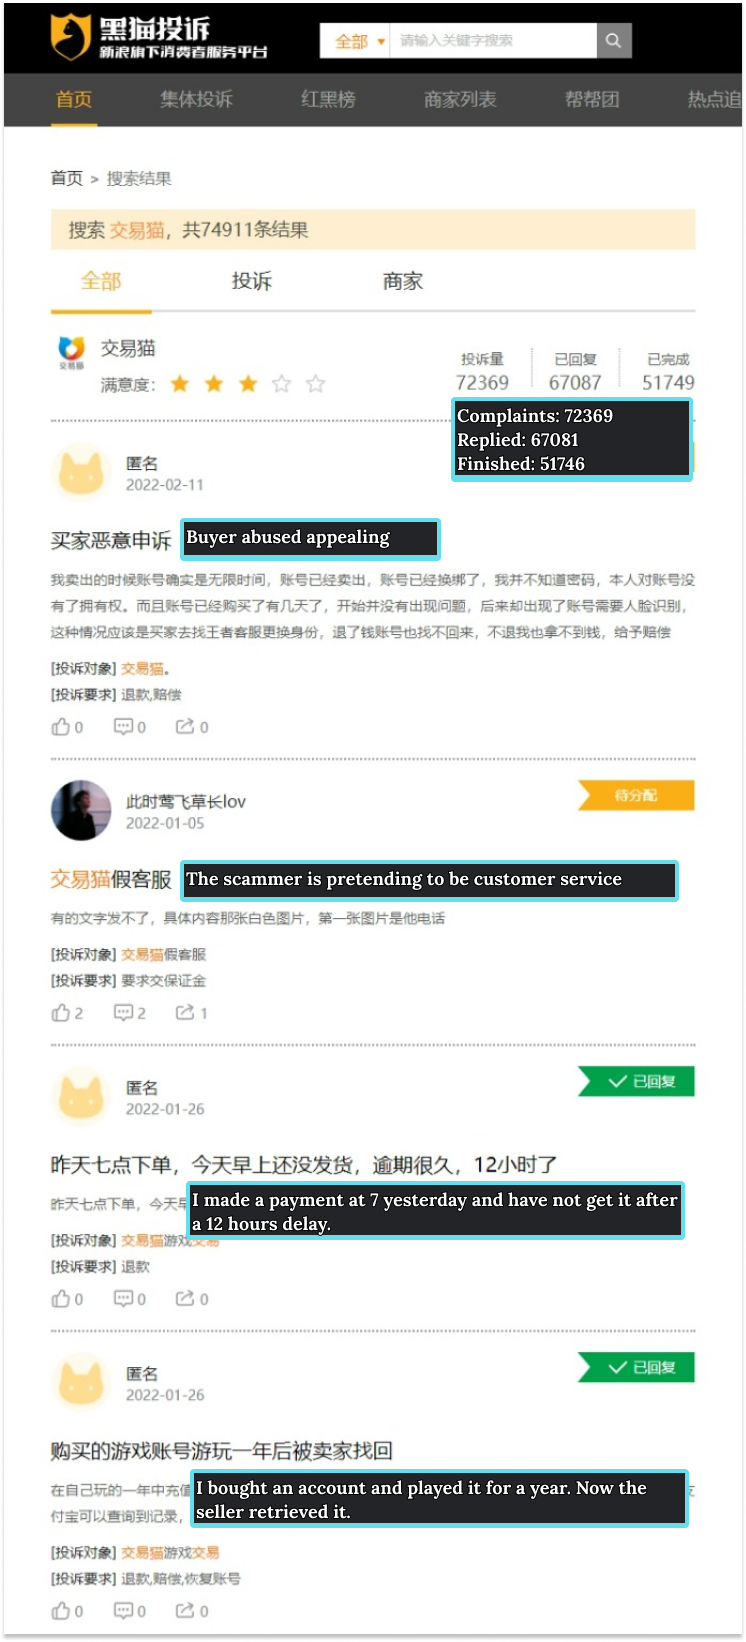Open the 交易猫 merchant logo
The height and width of the screenshot is (1642, 746).
71,352
